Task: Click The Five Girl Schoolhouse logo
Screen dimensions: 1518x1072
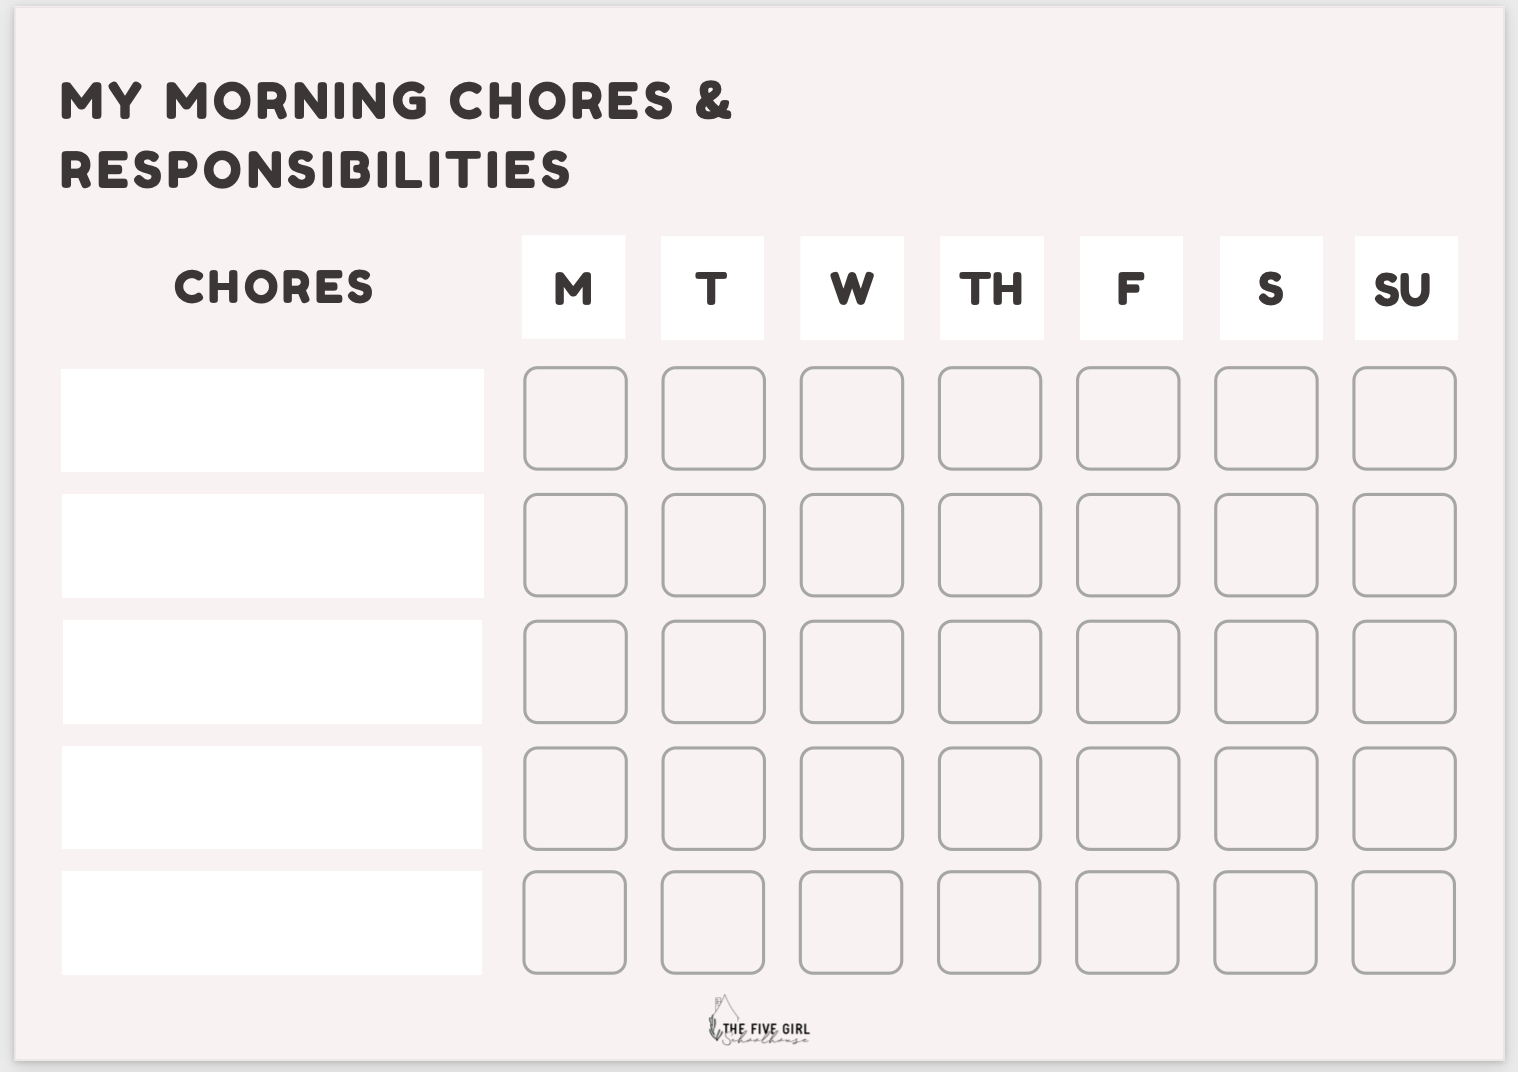Action: coord(759,1022)
